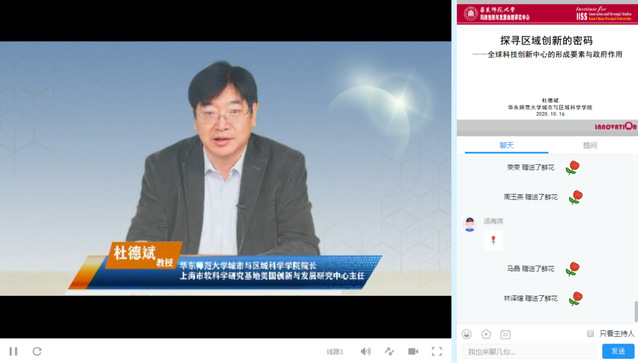Pause the live video stream
The width and height of the screenshot is (638, 363).
(13, 351)
